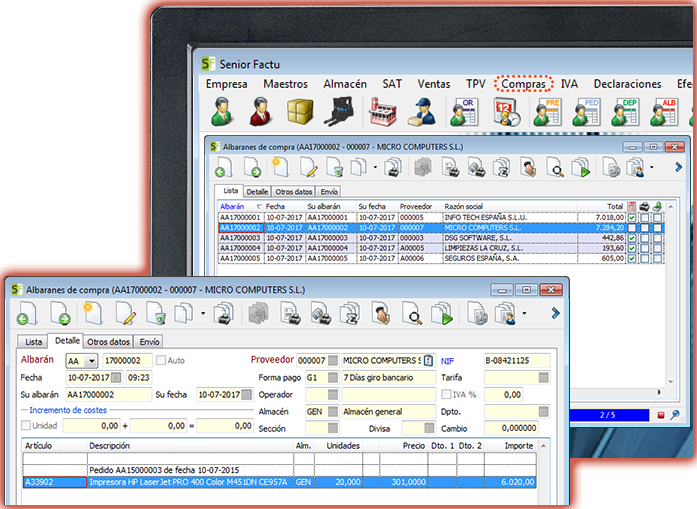Image resolution: width=697 pixels, height=509 pixels.
Task: Open the Tarifa lookup button
Action: click(543, 377)
